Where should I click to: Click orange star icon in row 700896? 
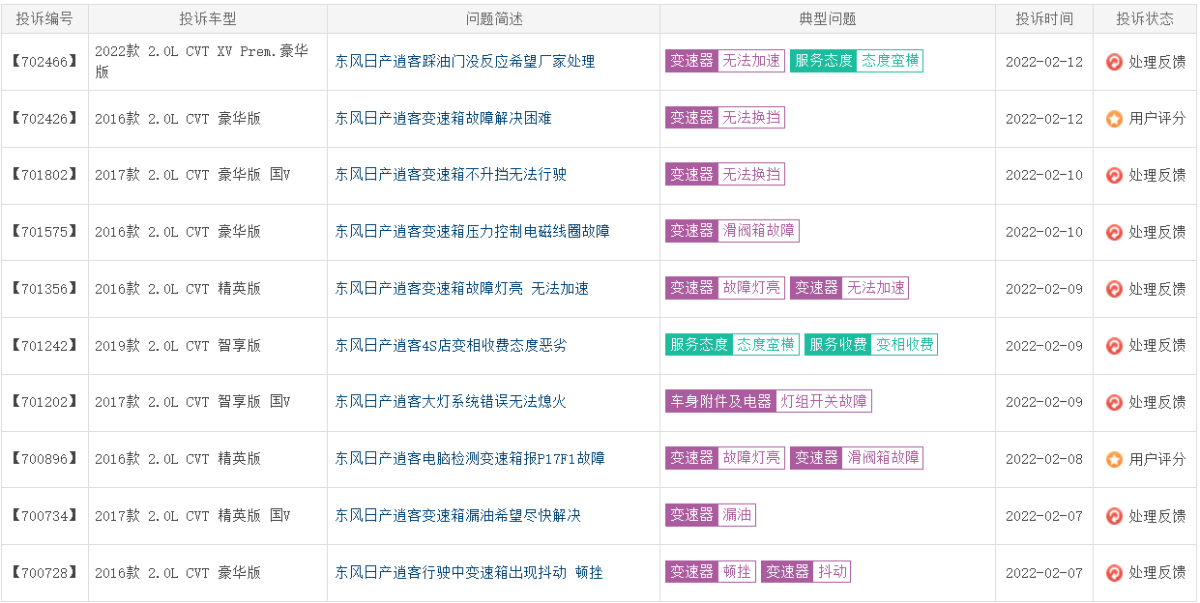1114,459
